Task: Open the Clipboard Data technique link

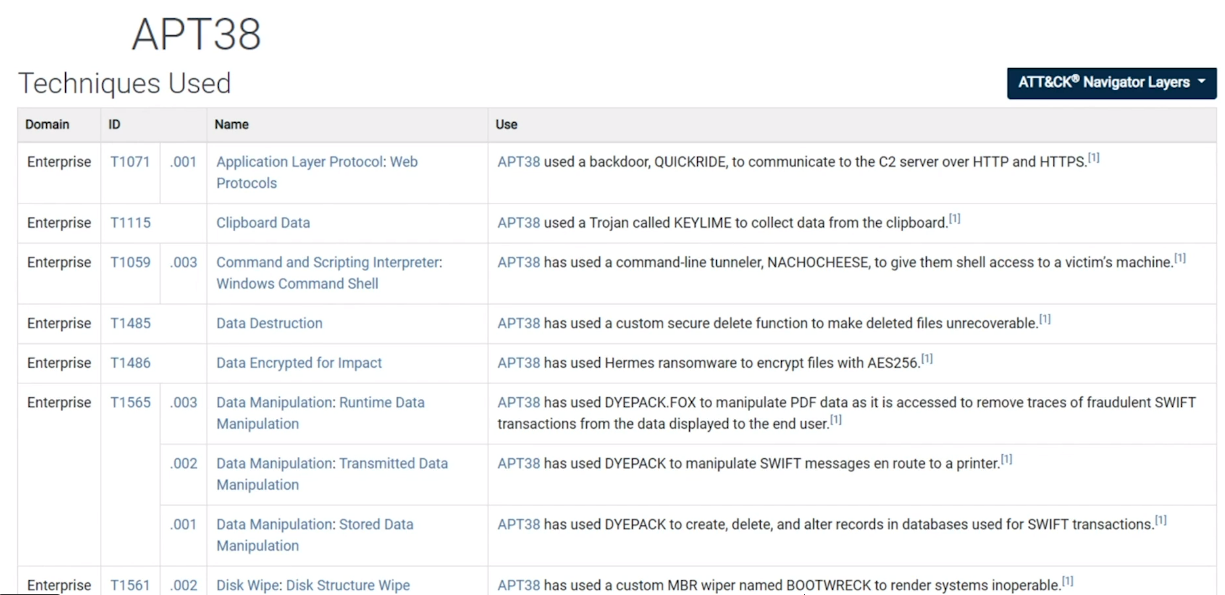Action: (x=263, y=223)
